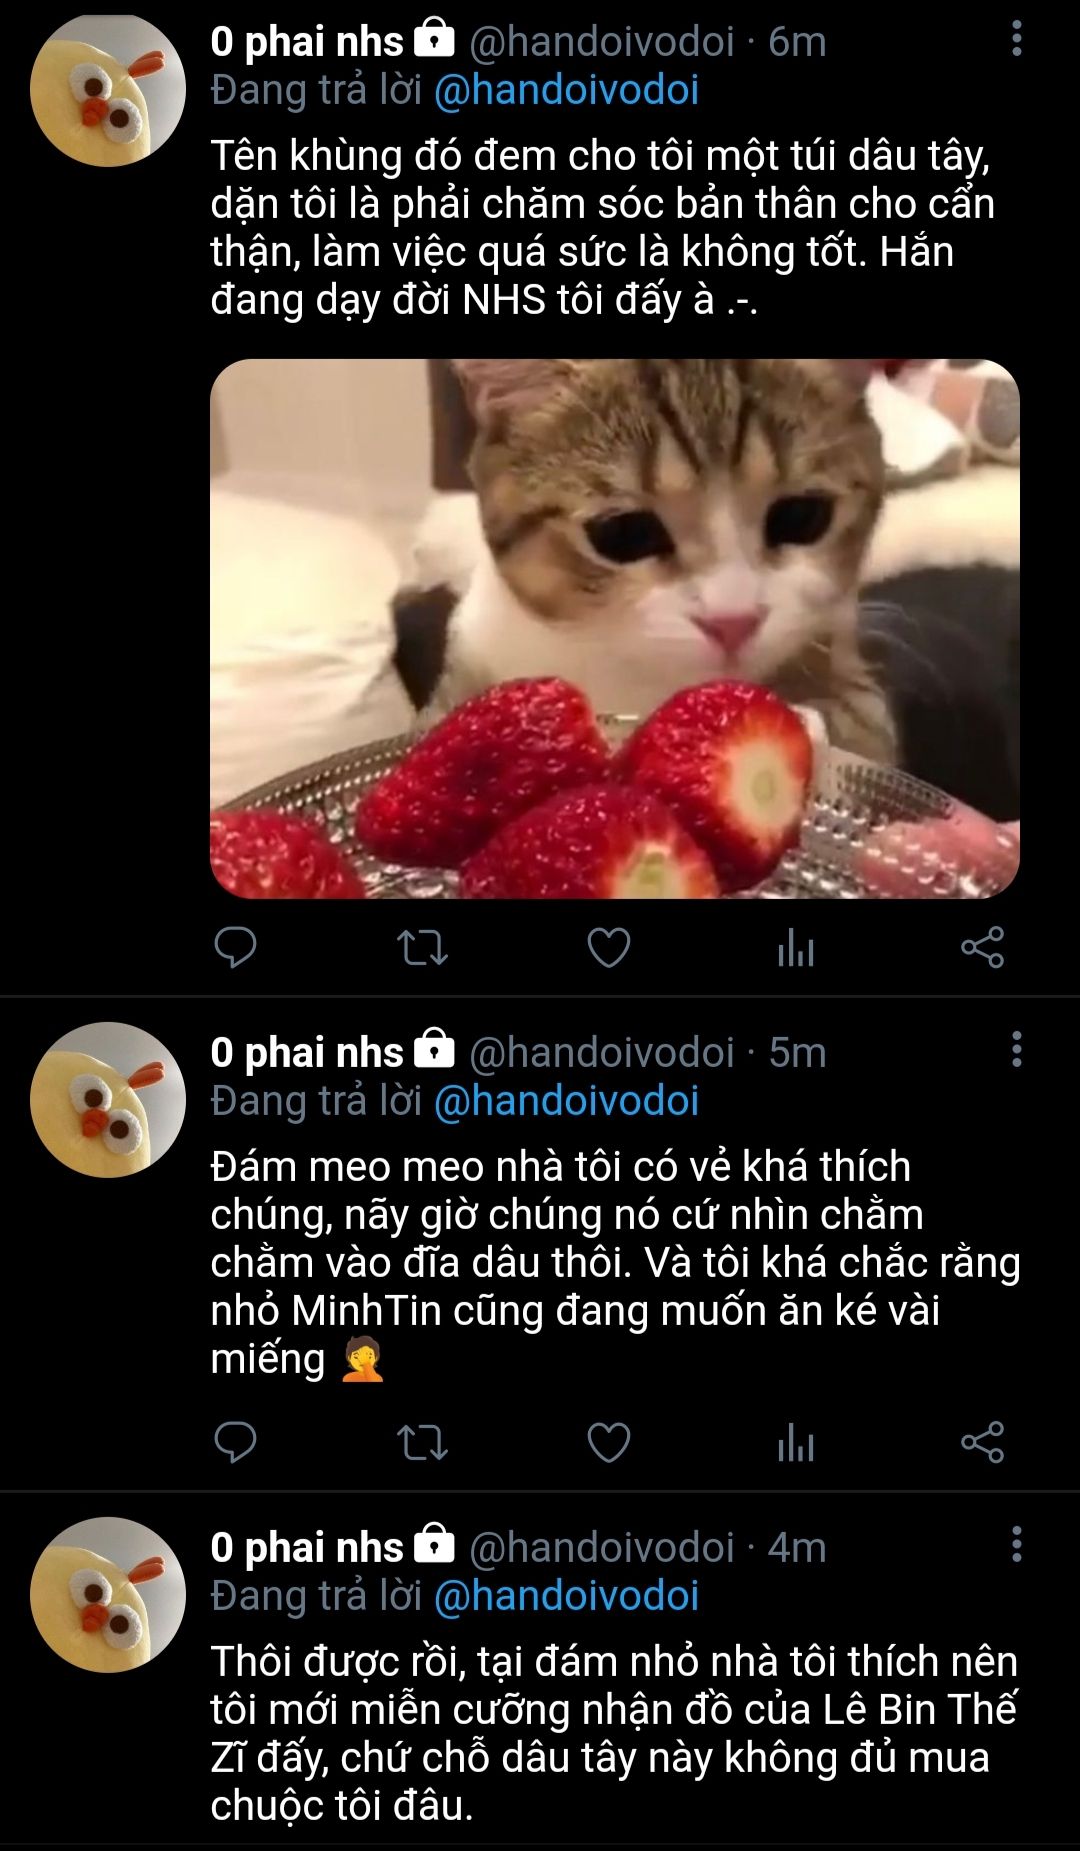Retweet the tweet with cat photo
1080x1851 pixels.
(422, 947)
